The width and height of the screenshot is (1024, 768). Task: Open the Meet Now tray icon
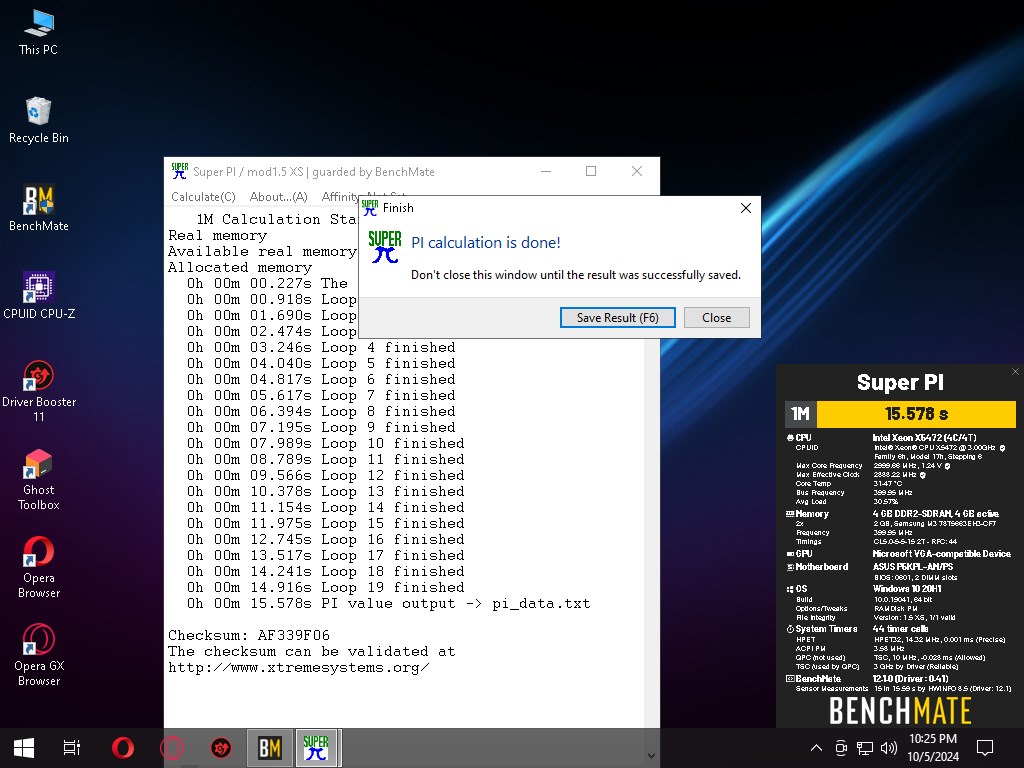pos(841,748)
